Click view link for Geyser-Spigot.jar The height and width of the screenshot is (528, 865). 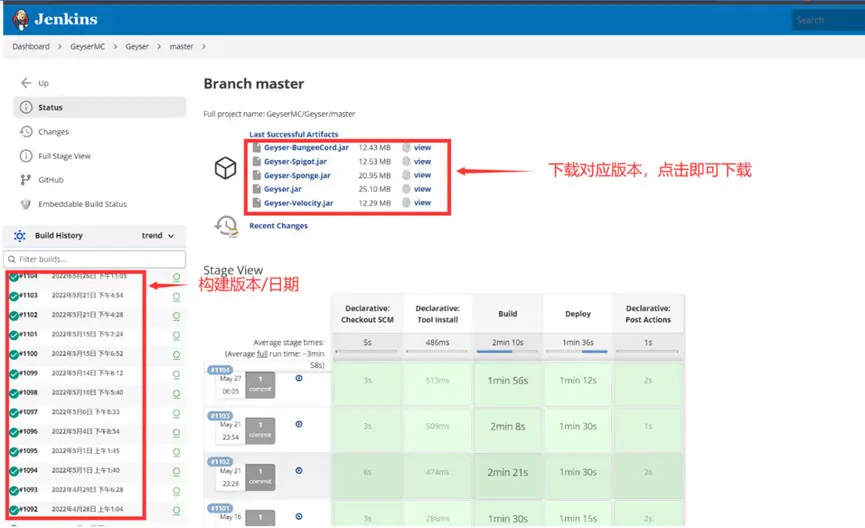tap(422, 161)
